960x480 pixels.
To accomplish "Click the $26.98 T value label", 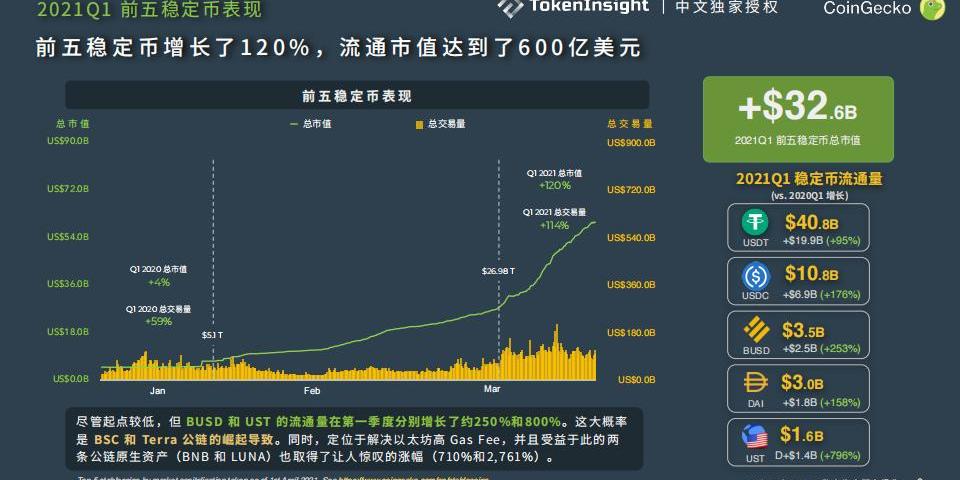I will coord(498,270).
